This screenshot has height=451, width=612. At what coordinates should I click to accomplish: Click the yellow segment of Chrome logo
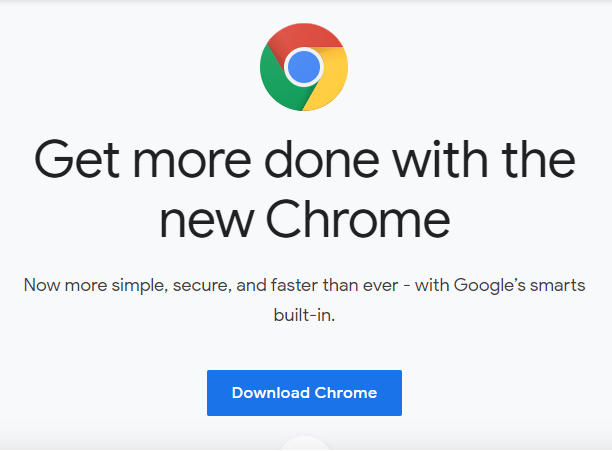(x=330, y=80)
